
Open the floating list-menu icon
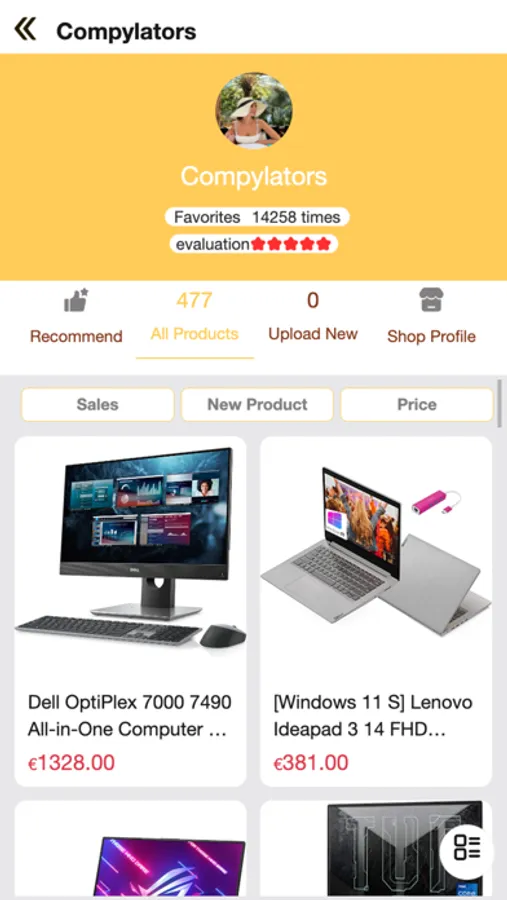(467, 847)
